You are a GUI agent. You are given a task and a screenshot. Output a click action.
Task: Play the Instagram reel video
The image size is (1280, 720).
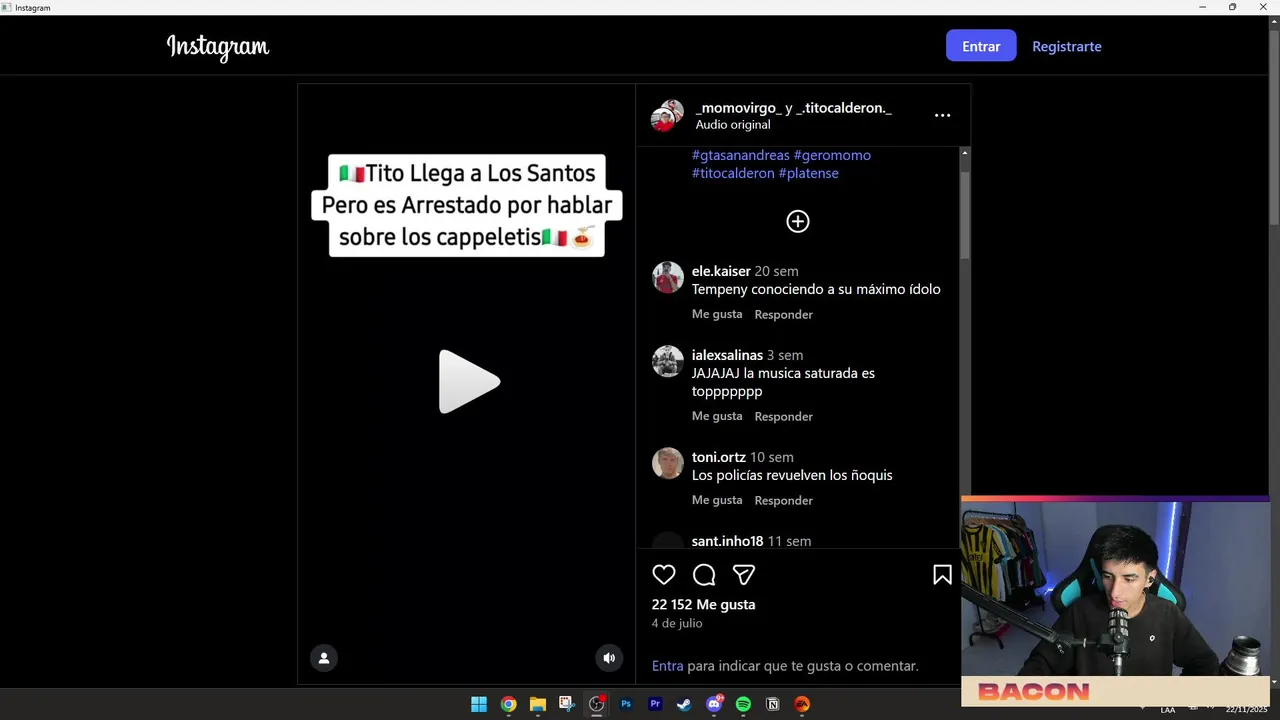pos(469,381)
